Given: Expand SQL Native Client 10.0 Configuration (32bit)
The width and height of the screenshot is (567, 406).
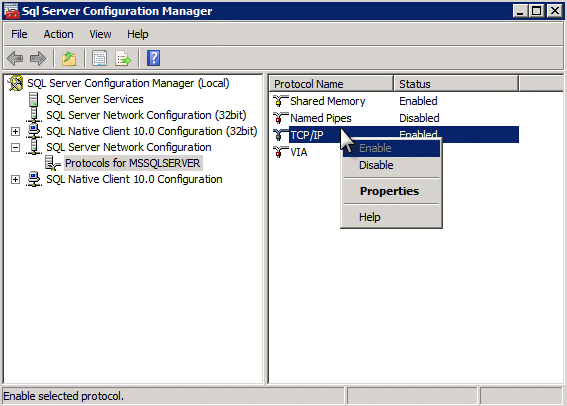Looking at the screenshot, I should pos(15,131).
